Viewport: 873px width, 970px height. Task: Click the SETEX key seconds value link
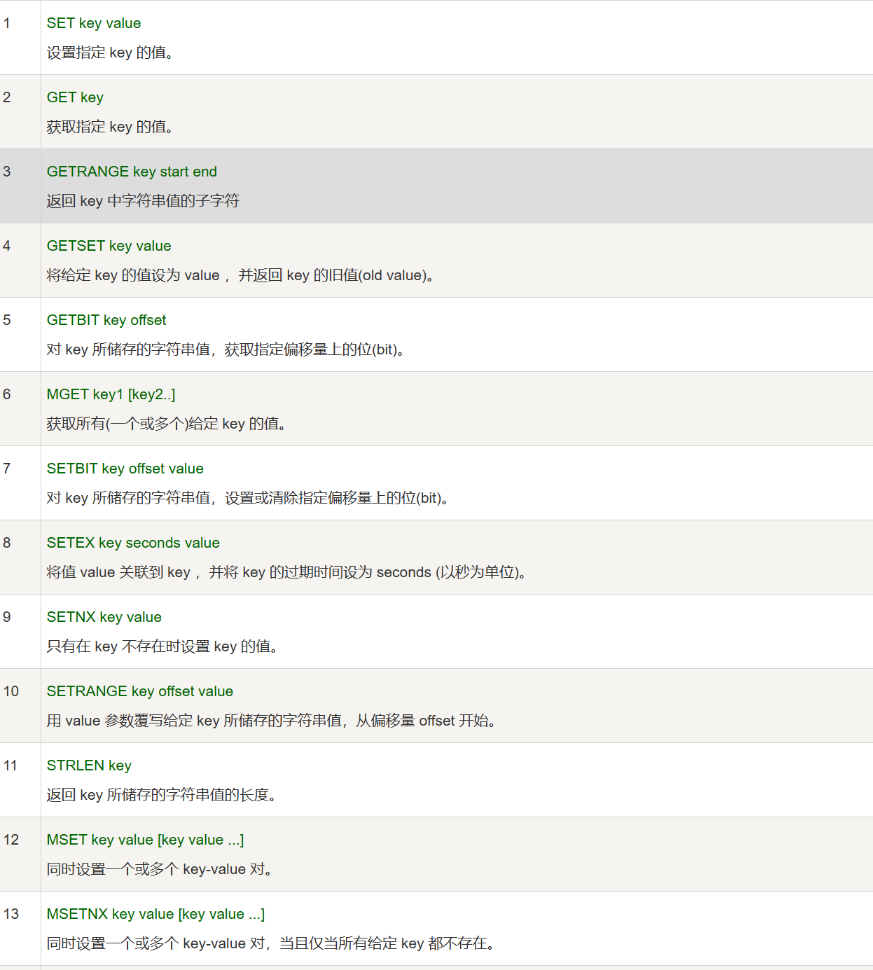point(133,543)
